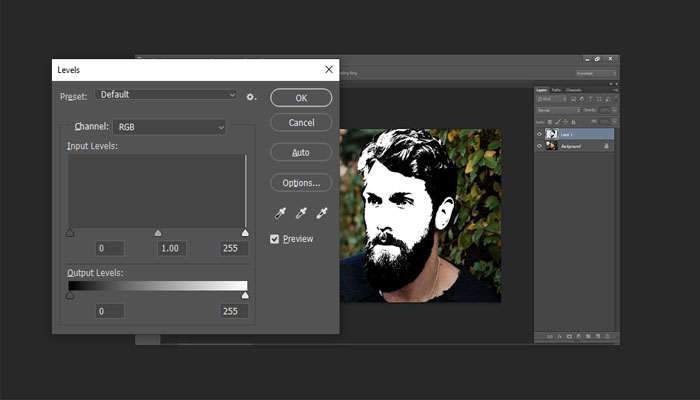Image resolution: width=700 pixels, height=400 pixels.
Task: Expand the Channel RGB dropdown
Action: (170, 127)
